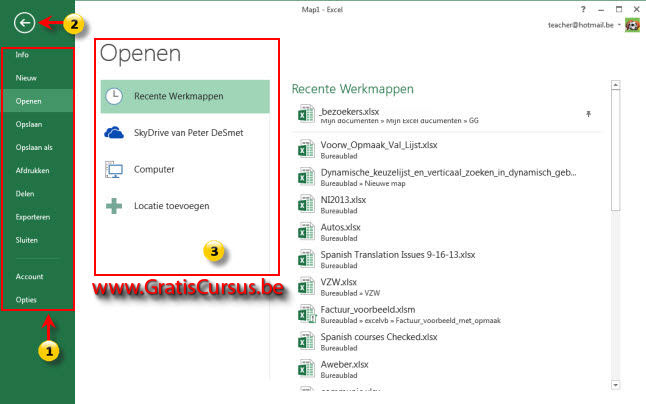
Task: Click the help question mark icon
Action: (x=583, y=9)
